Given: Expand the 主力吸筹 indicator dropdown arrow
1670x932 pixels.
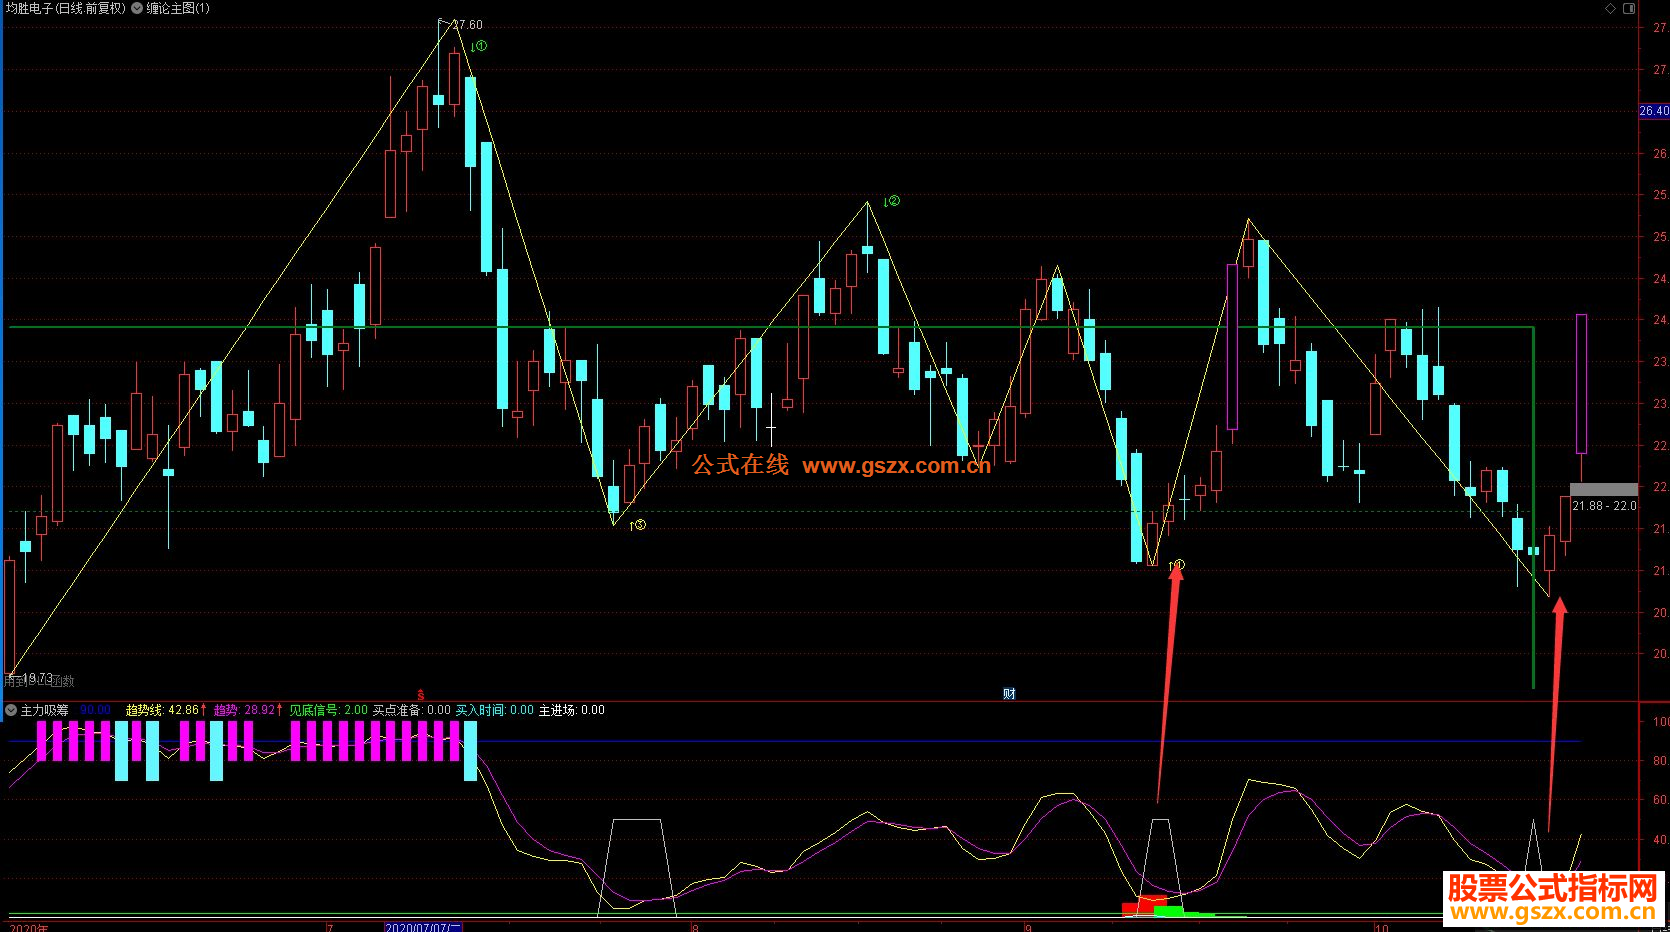Looking at the screenshot, I should coord(11,710).
